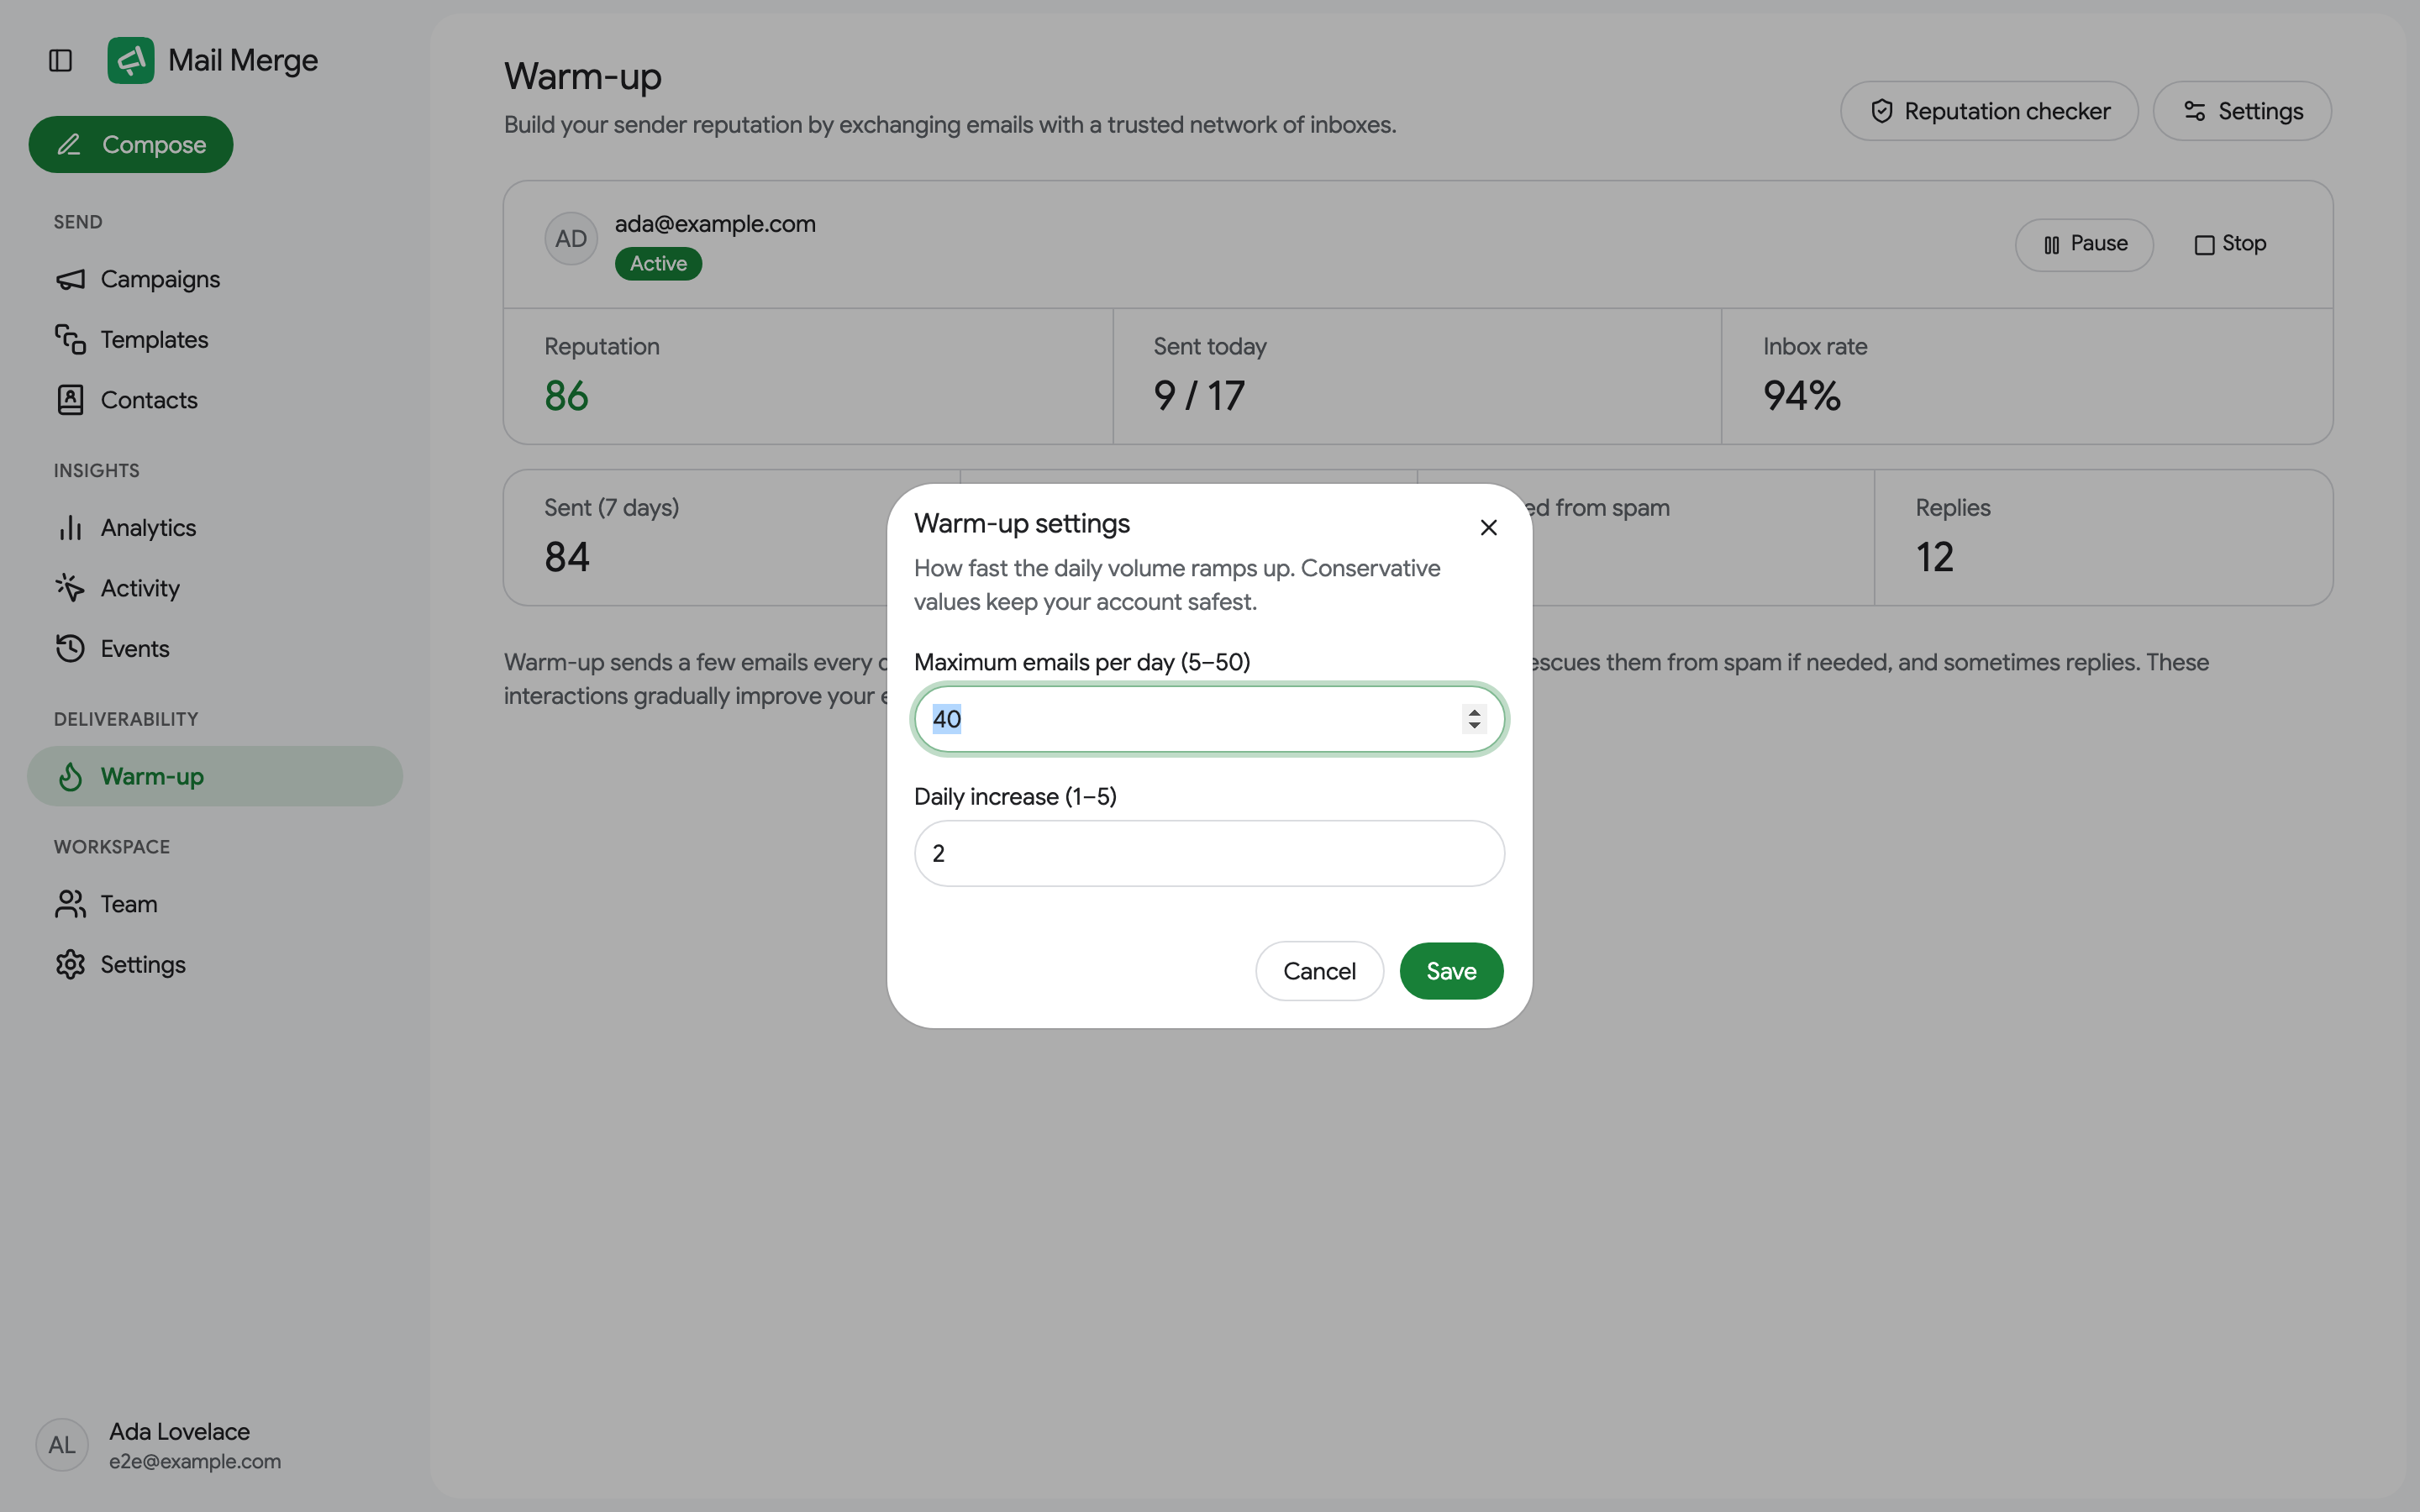The height and width of the screenshot is (1512, 2420).
Task: Toggle the sidebar collapse icon
Action: click(60, 60)
